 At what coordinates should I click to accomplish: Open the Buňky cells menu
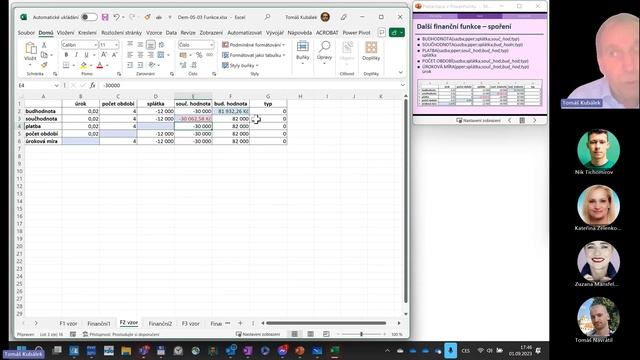[x=302, y=52]
